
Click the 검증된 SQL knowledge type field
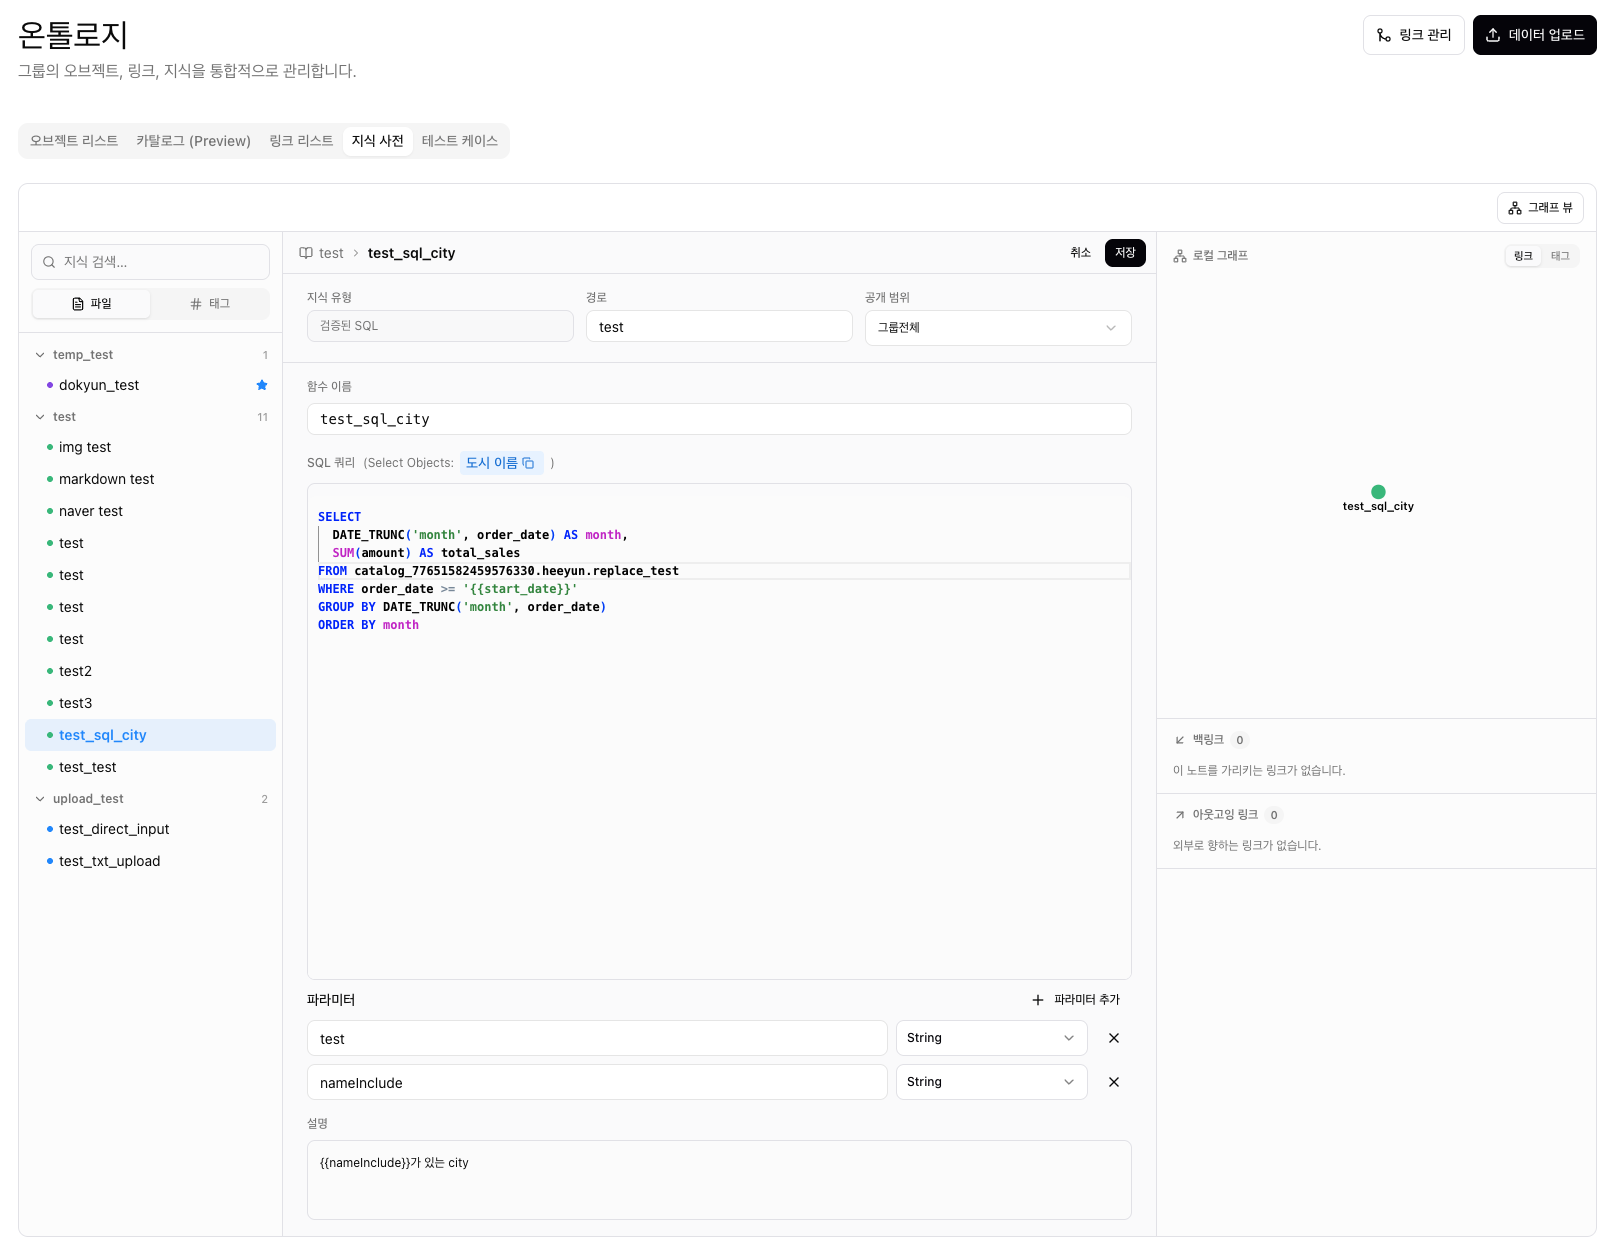pos(440,326)
